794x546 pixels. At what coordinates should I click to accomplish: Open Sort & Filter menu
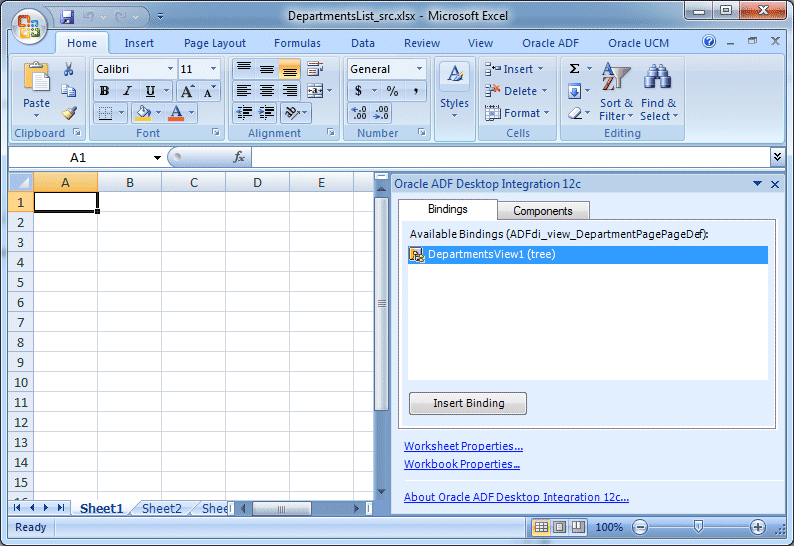[616, 92]
